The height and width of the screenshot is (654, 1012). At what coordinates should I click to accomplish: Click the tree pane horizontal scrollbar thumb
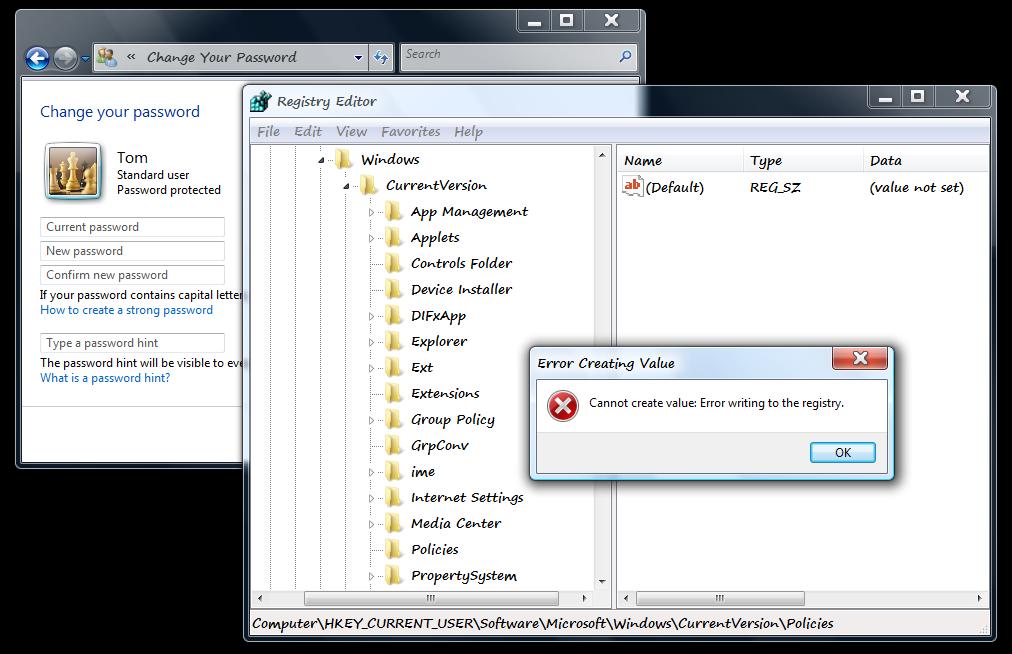[431, 598]
